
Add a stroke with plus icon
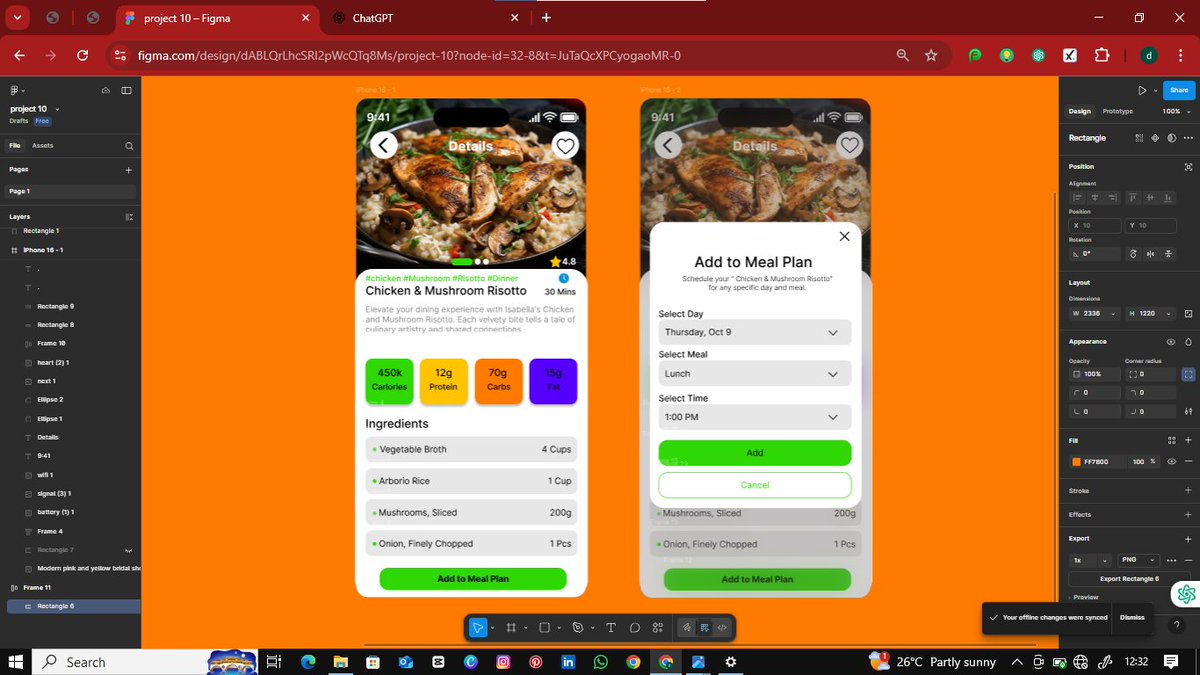[1188, 491]
